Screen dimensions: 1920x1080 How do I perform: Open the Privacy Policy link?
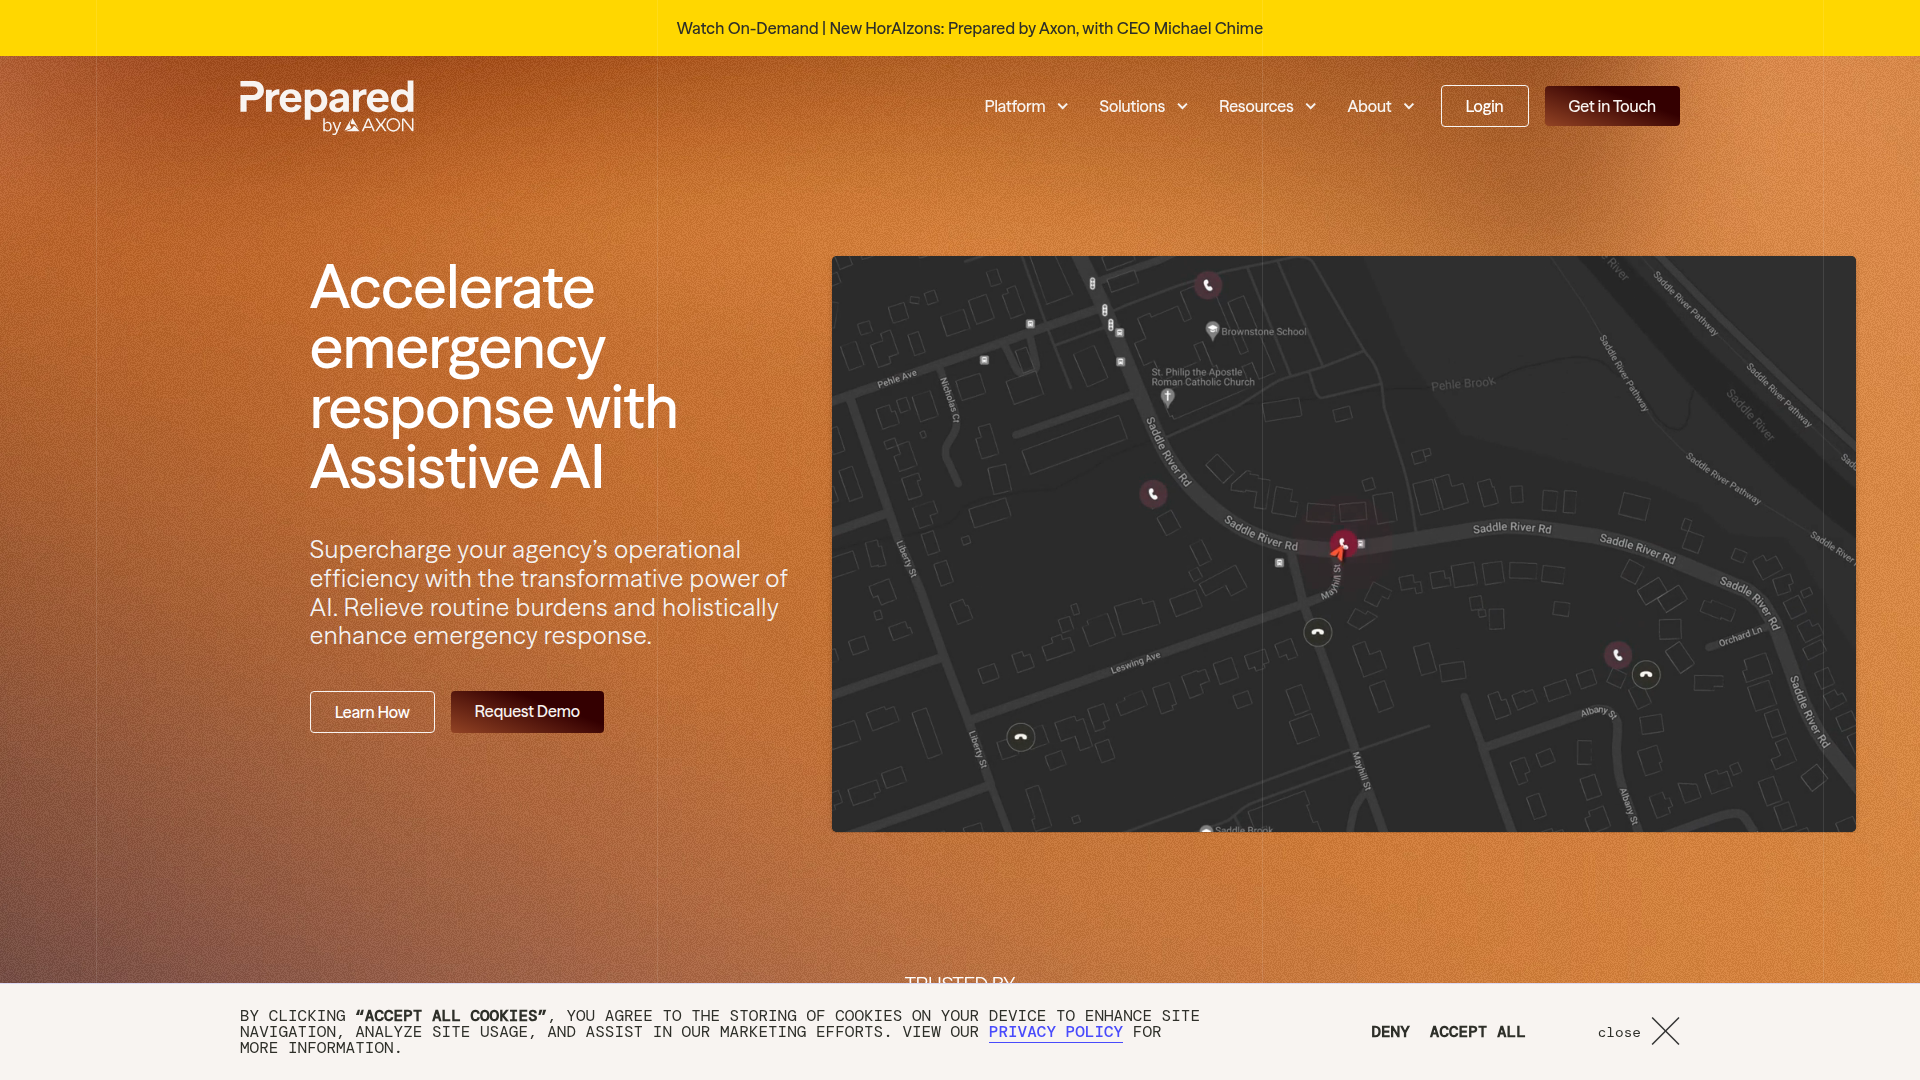click(x=1055, y=1032)
